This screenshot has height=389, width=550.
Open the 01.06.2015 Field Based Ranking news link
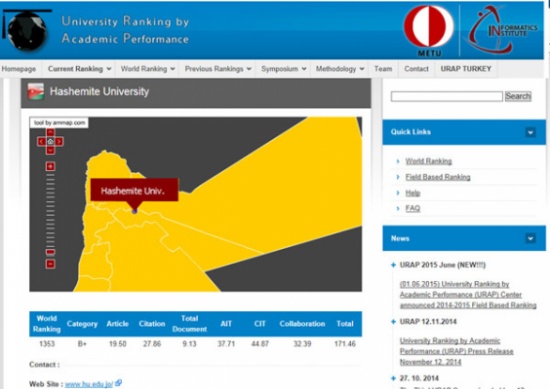point(468,295)
